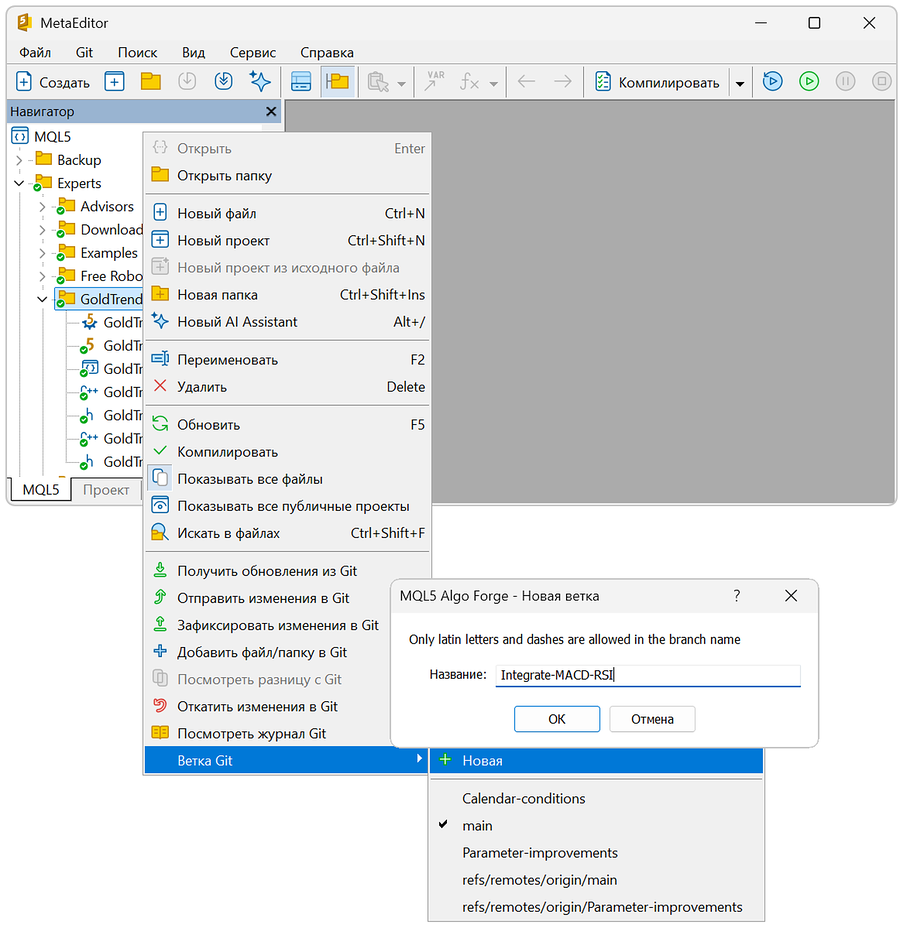Screen dimensions: 900x928
Task: Click the Обновить refresh icon
Action: tap(160, 424)
